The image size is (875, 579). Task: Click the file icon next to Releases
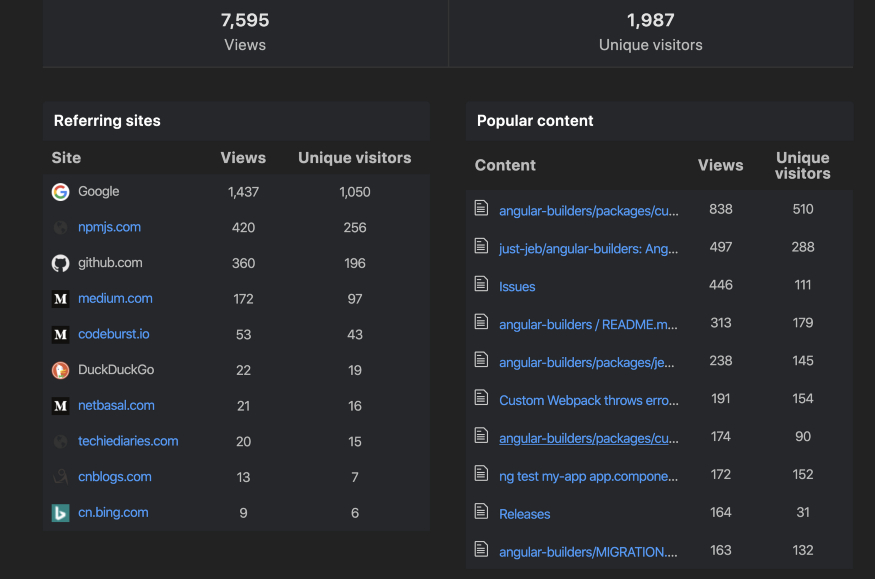click(x=482, y=513)
